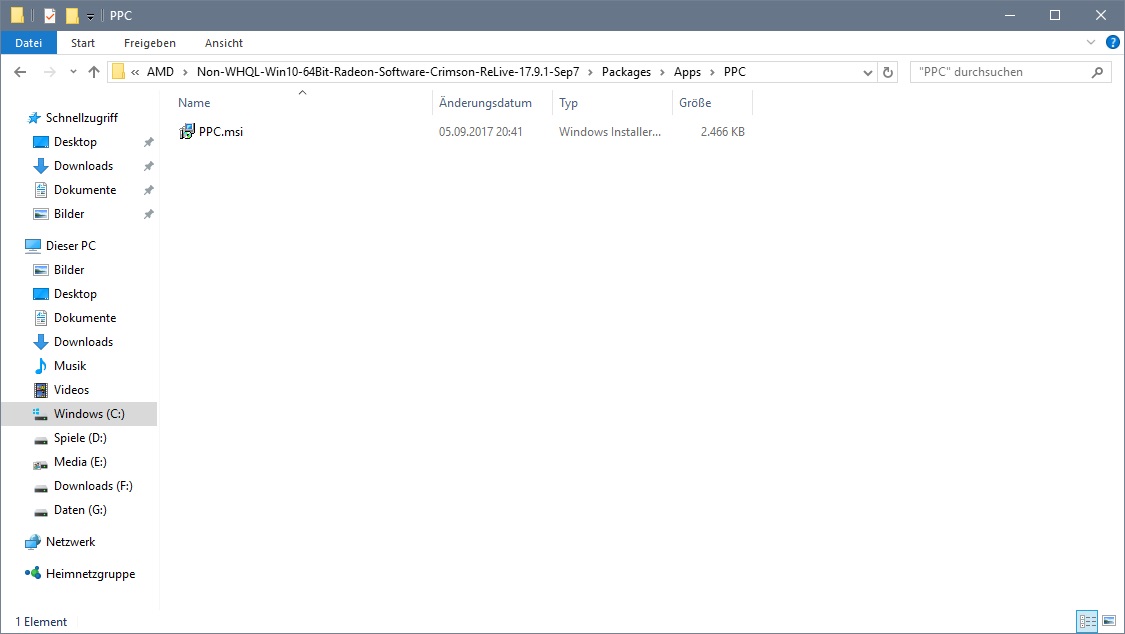The height and width of the screenshot is (634, 1125).
Task: Click the Schnellzugriff star icon
Action: coord(33,118)
